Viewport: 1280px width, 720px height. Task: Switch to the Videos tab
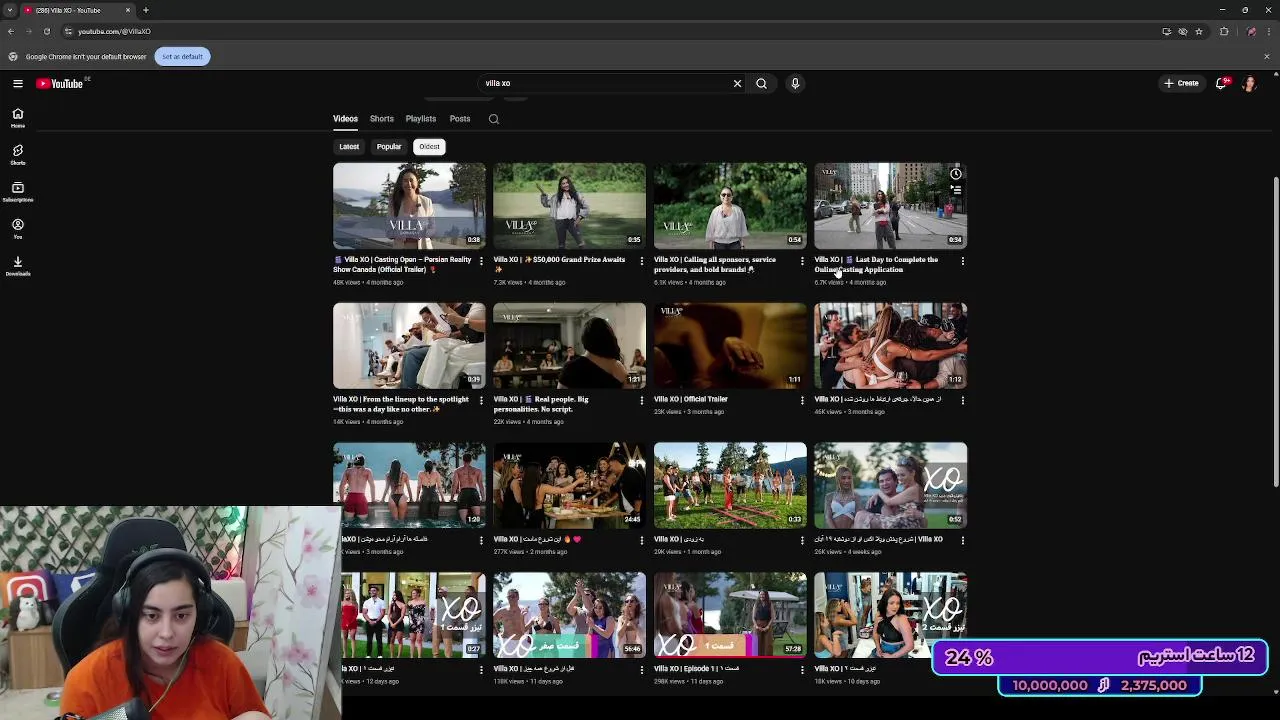coord(345,119)
